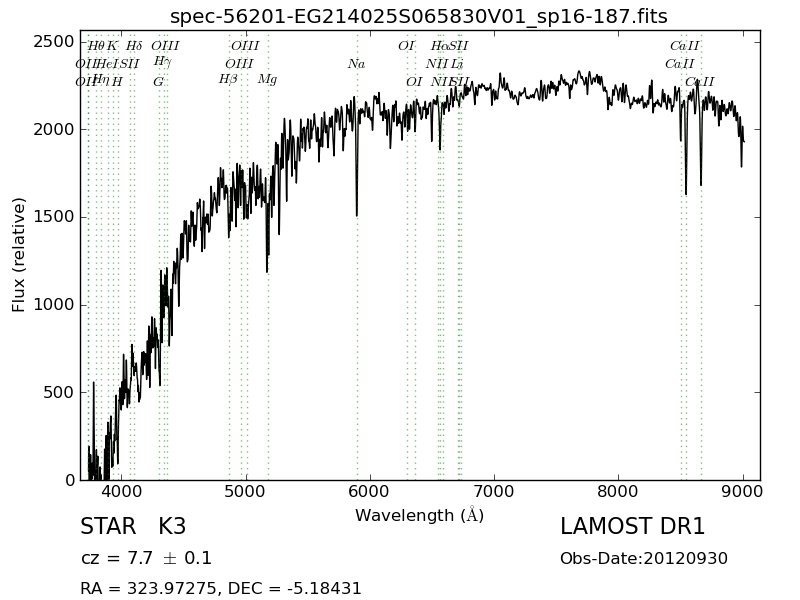The width and height of the screenshot is (800, 600).
Task: Click the x-axis label Wavelength (Å)
Action: (419, 515)
